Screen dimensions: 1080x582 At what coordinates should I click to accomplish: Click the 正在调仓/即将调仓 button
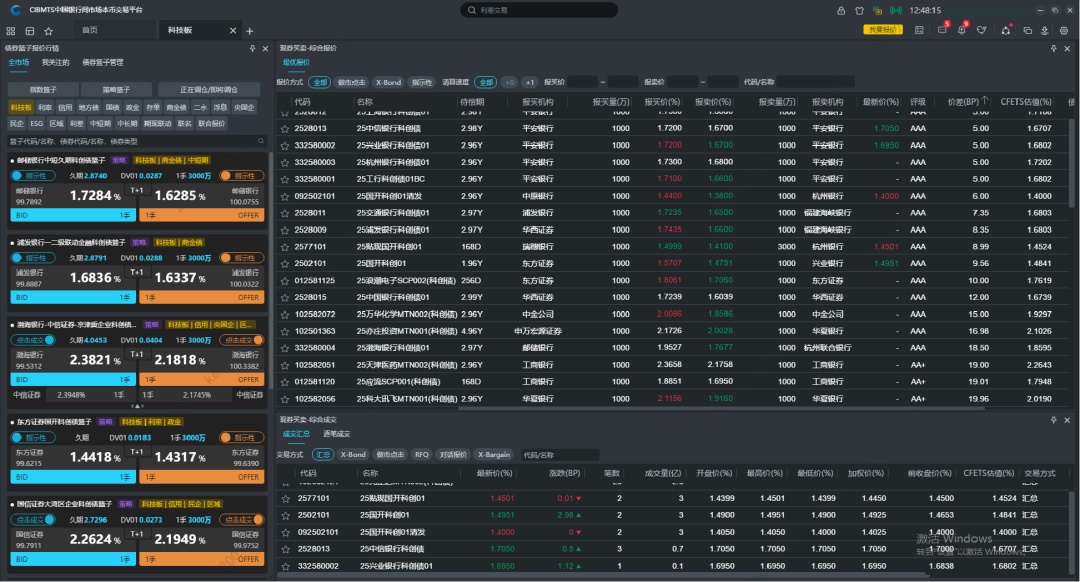pyautogui.click(x=209, y=90)
